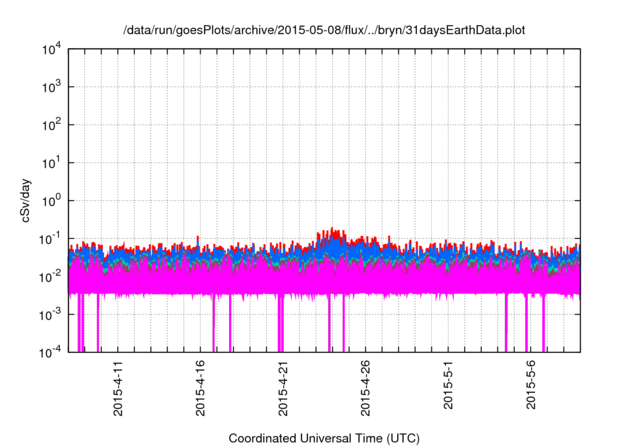Image resolution: width=640 pixels, height=448 pixels.
Task: Click the Coordinated Universal Time (UTC) axis label
Action: coord(324,438)
